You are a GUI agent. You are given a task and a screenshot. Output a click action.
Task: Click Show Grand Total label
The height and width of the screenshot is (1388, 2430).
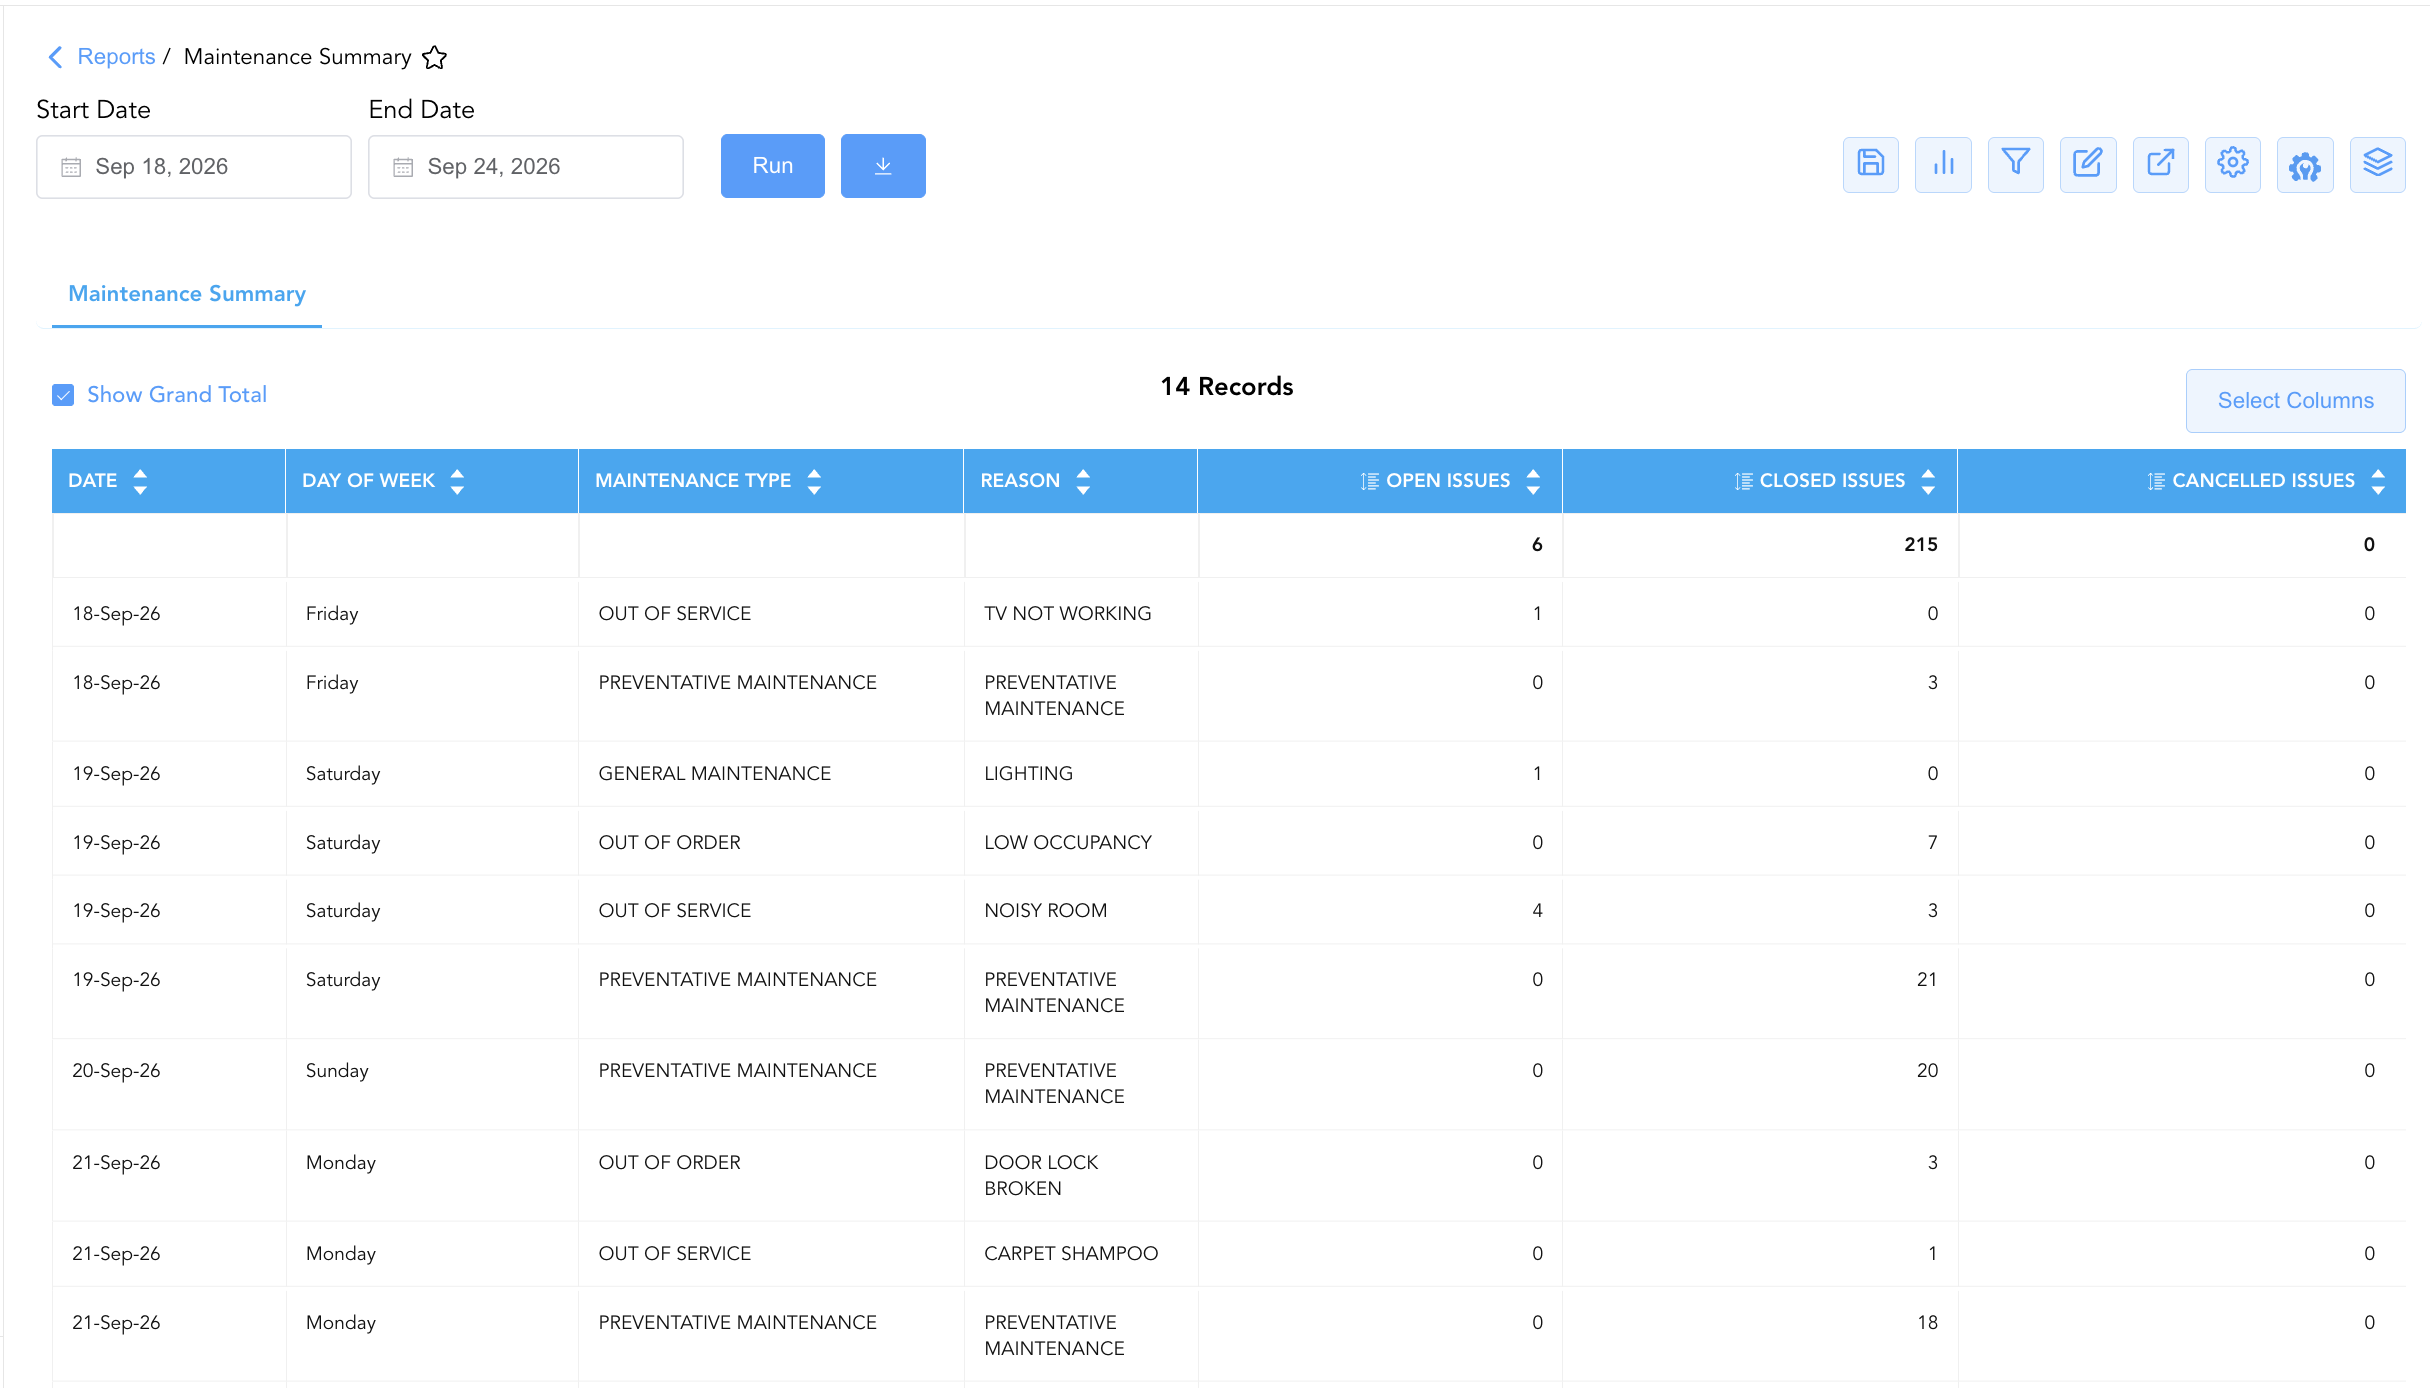coord(177,395)
